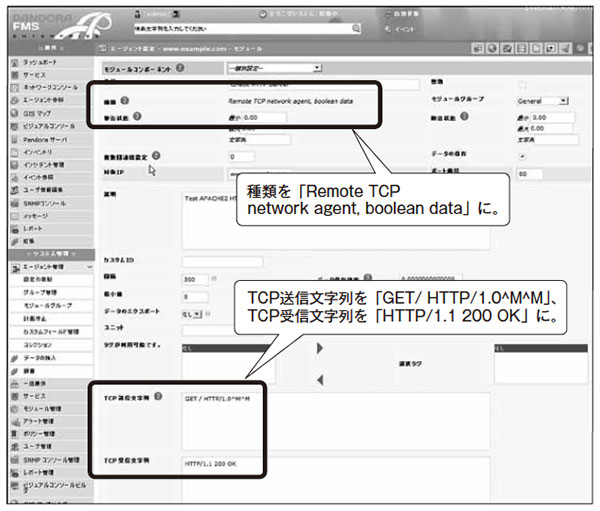Image resolution: width=600 pixels, height=511 pixels.
Task: Select グループ管理 submenu item
Action: 40,292
